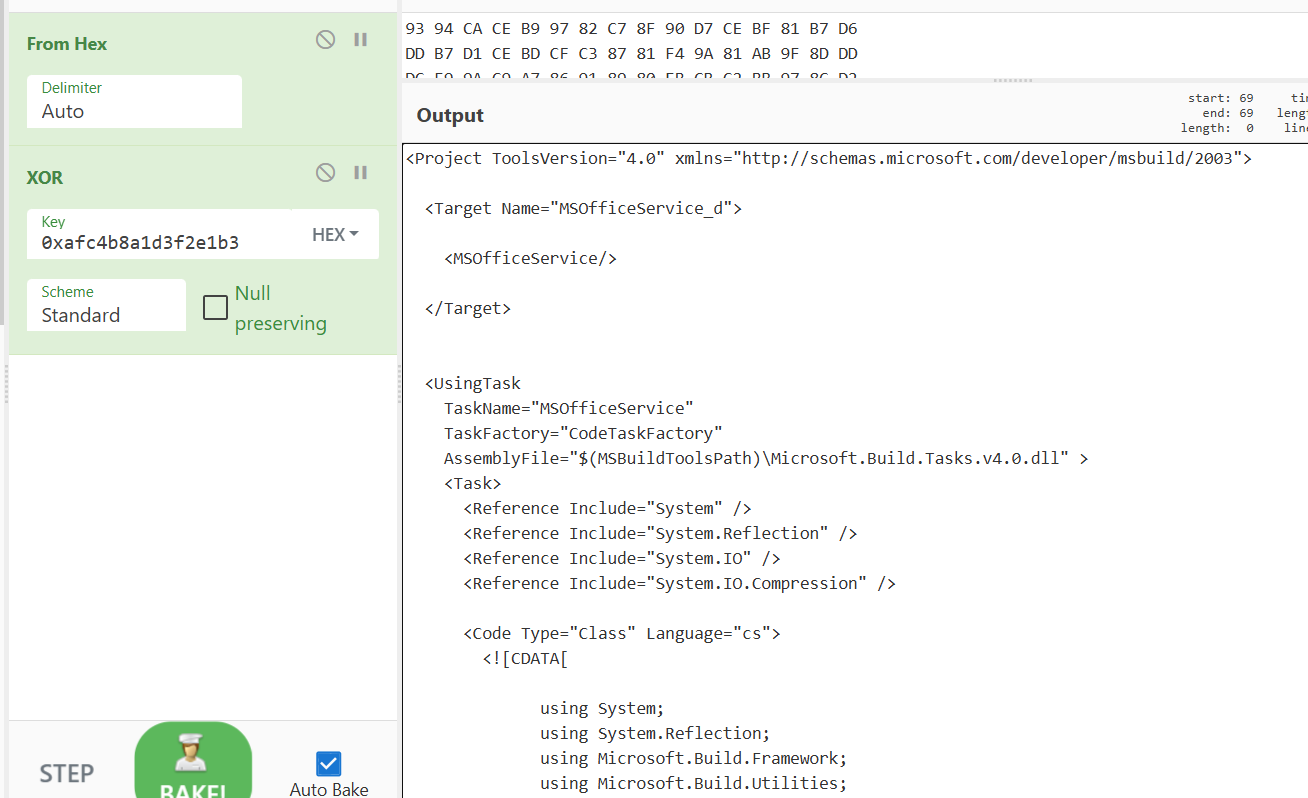Click the 'using System;' line

tap(602, 709)
